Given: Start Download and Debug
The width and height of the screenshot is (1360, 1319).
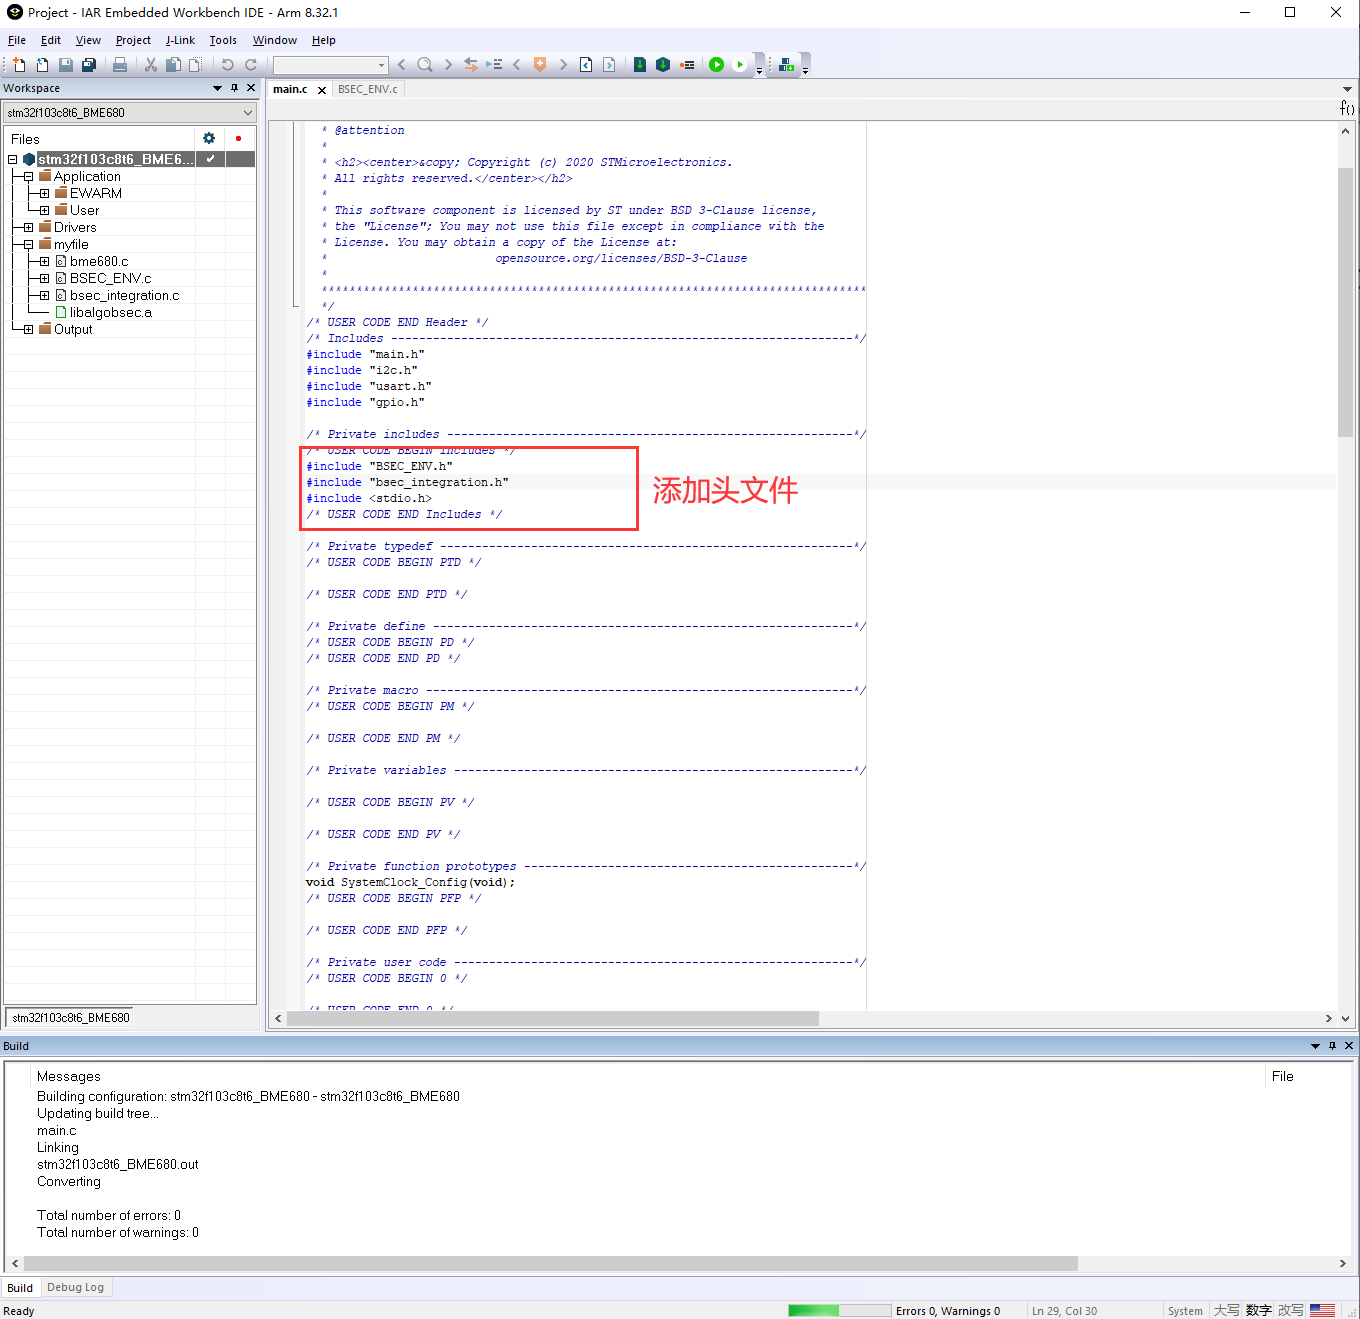Looking at the screenshot, I should (x=716, y=64).
